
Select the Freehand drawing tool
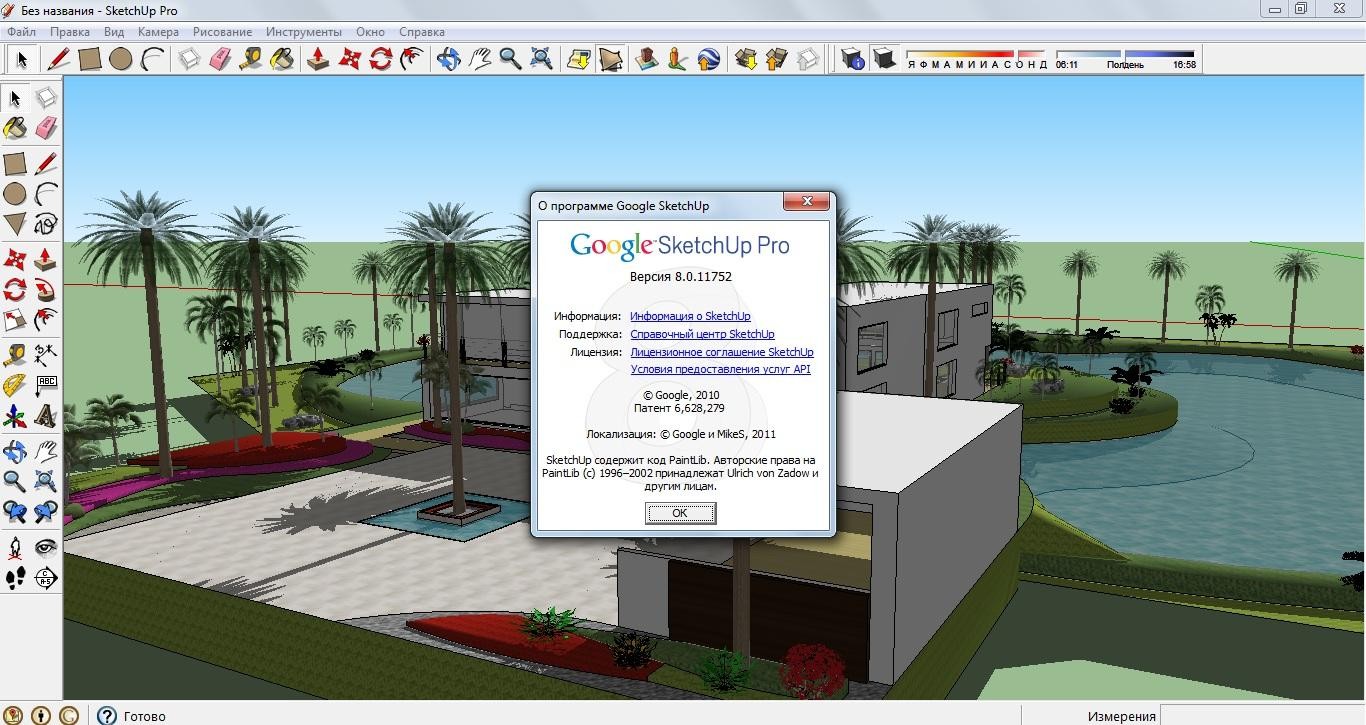click(46, 223)
